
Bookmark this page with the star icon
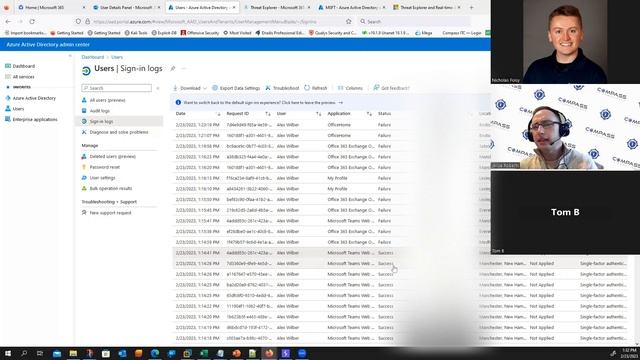349,21
